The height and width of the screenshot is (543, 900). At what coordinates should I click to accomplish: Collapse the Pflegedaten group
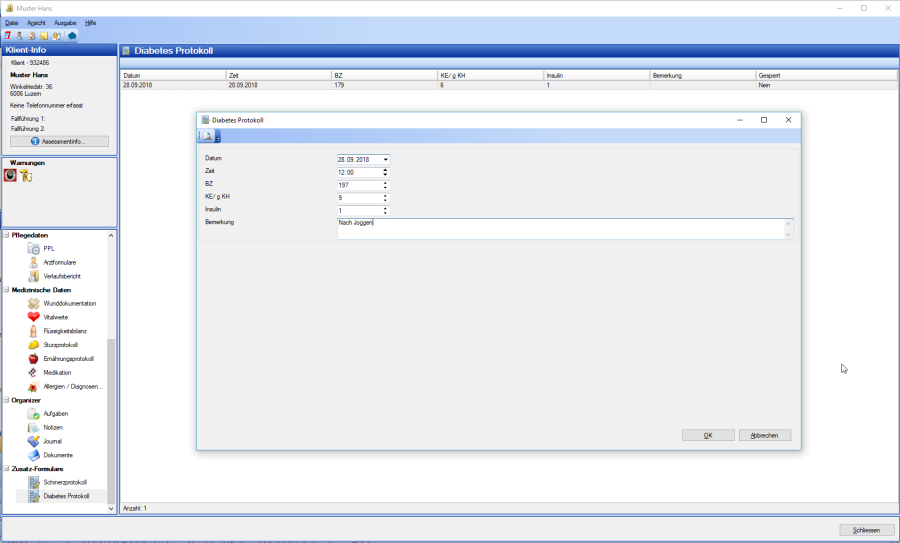pyautogui.click(x=7, y=235)
